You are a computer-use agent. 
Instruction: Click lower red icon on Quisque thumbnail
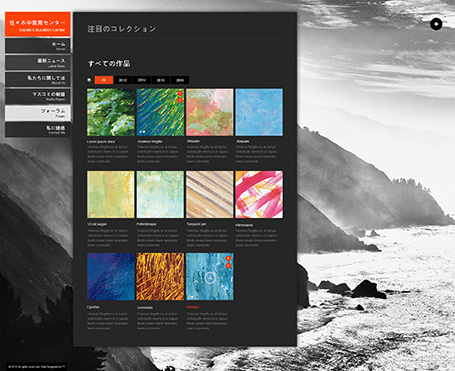coord(228,266)
